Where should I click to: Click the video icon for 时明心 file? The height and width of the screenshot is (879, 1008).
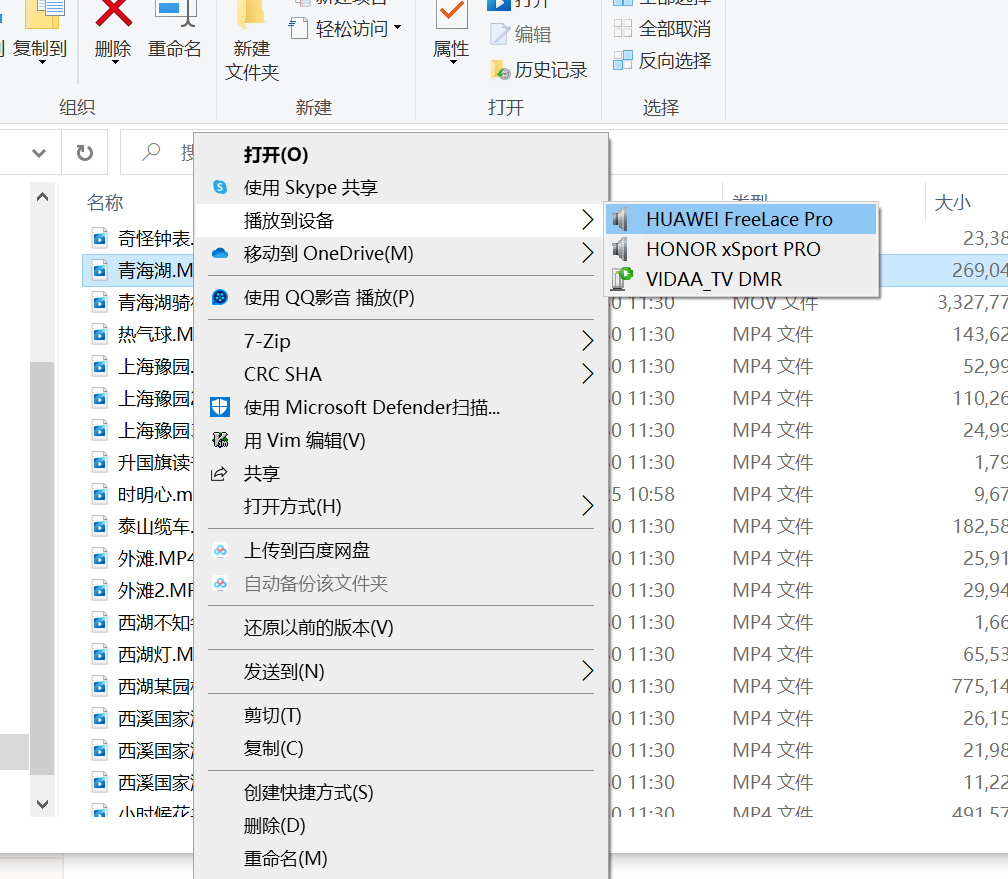100,494
